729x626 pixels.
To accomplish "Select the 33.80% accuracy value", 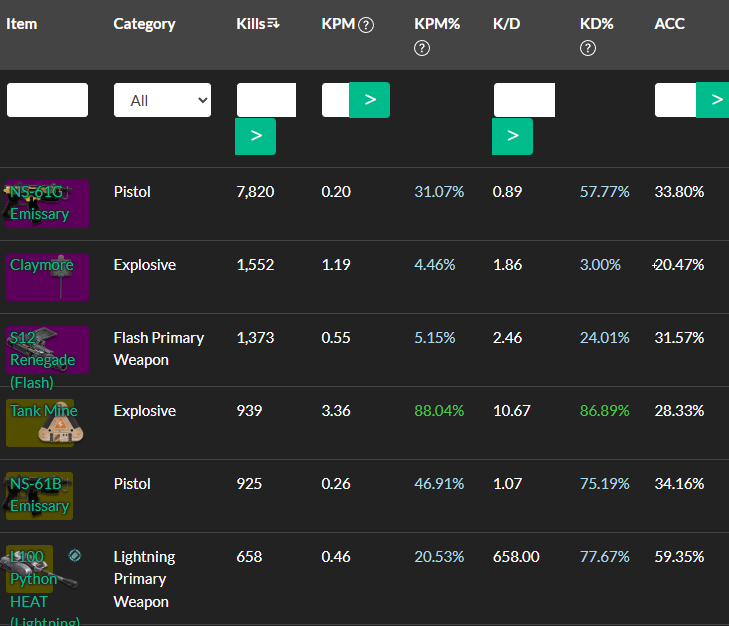I will pos(679,192).
